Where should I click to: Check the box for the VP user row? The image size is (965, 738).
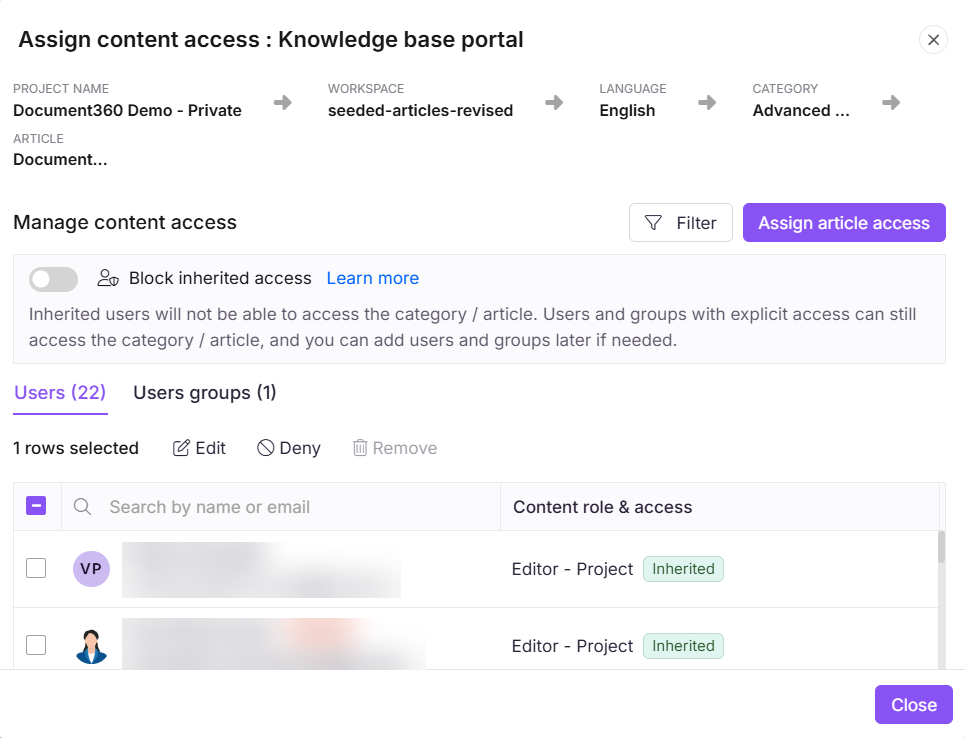pos(36,568)
